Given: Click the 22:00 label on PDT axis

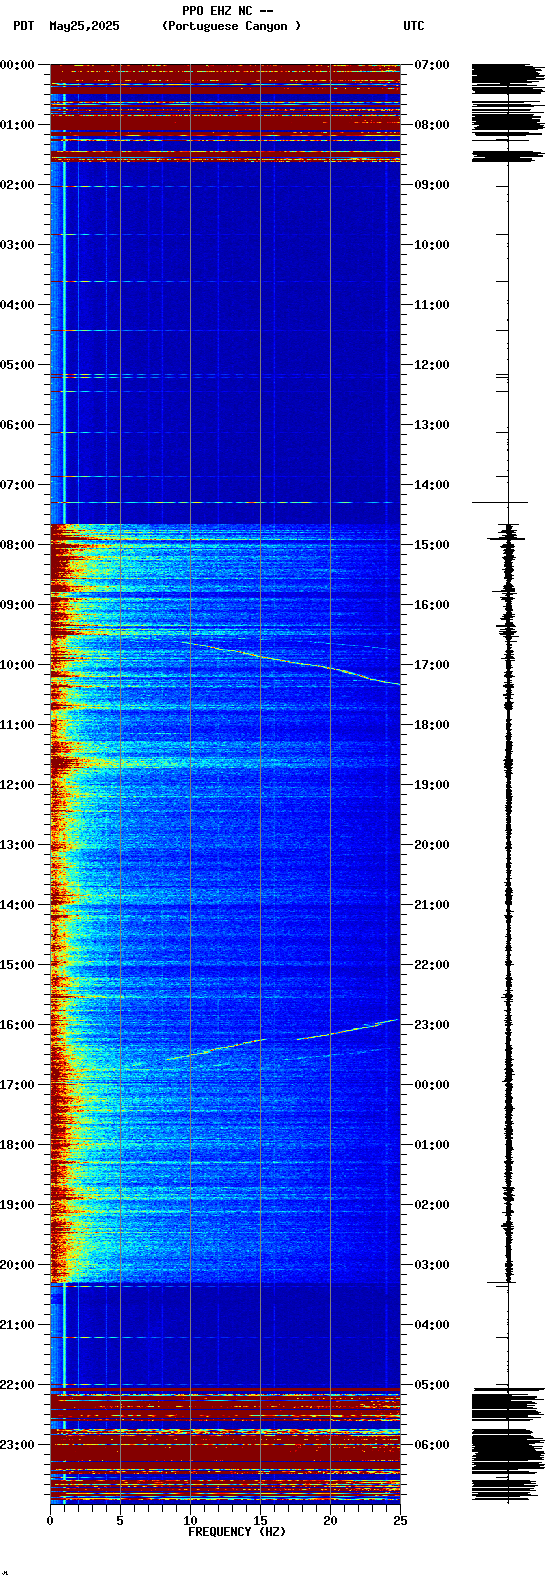Looking at the screenshot, I should [17, 1385].
